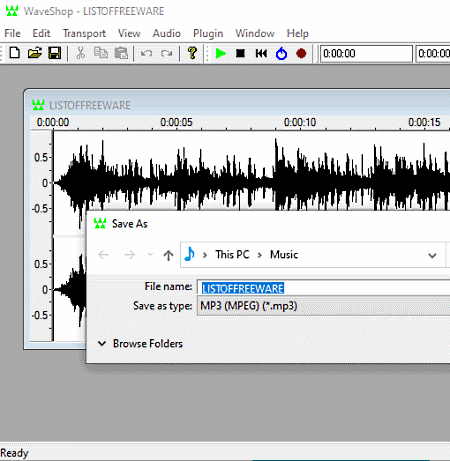Click the 0:00:10 marker on time ruler
The image size is (450, 461).
pyautogui.click(x=300, y=122)
